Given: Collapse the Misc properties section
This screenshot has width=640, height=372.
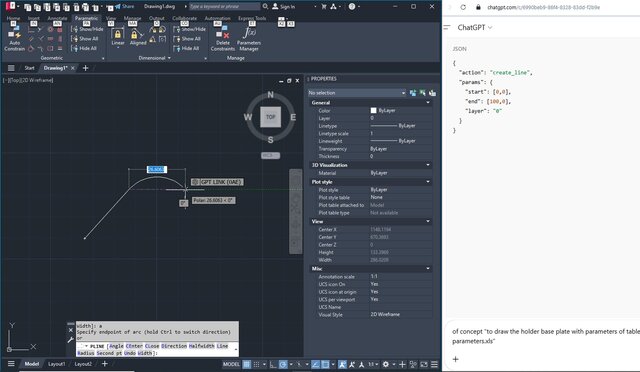Looking at the screenshot, I should [x=428, y=269].
